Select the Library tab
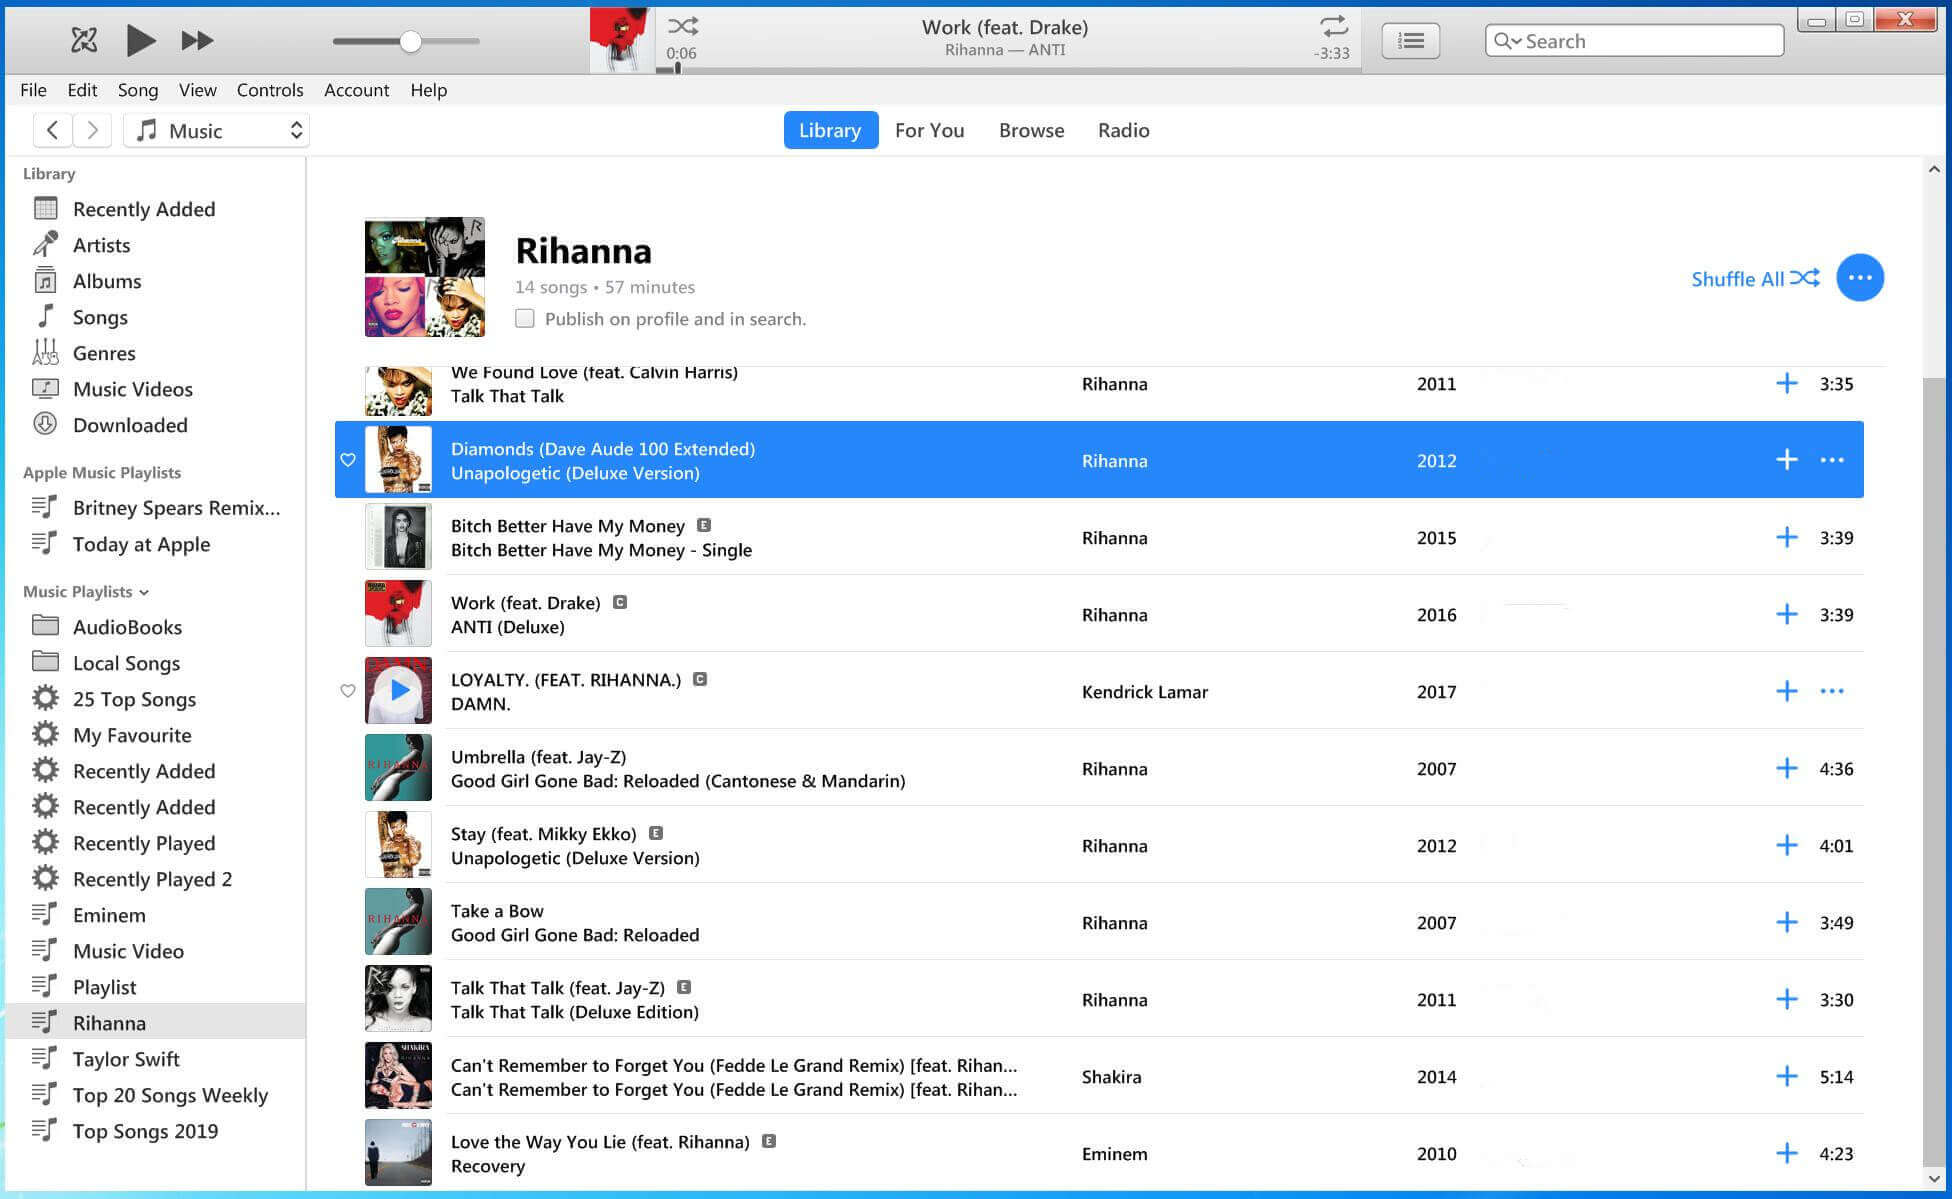The height and width of the screenshot is (1199, 1952). 830,130
